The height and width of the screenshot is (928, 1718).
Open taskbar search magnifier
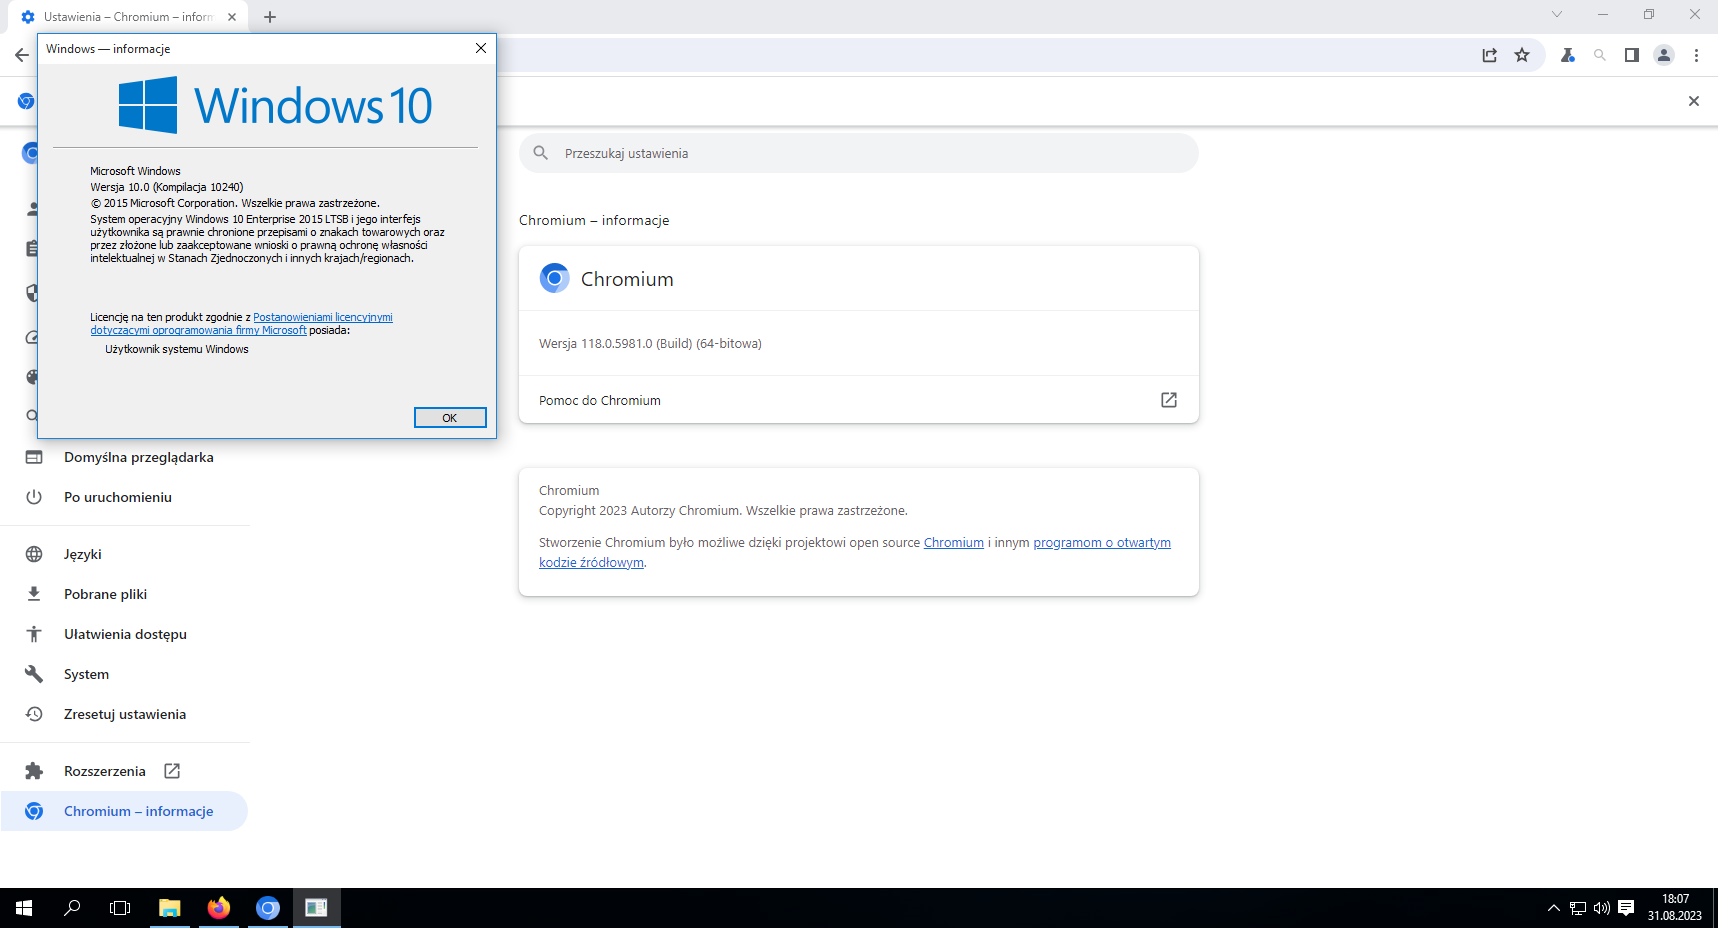[x=72, y=908]
